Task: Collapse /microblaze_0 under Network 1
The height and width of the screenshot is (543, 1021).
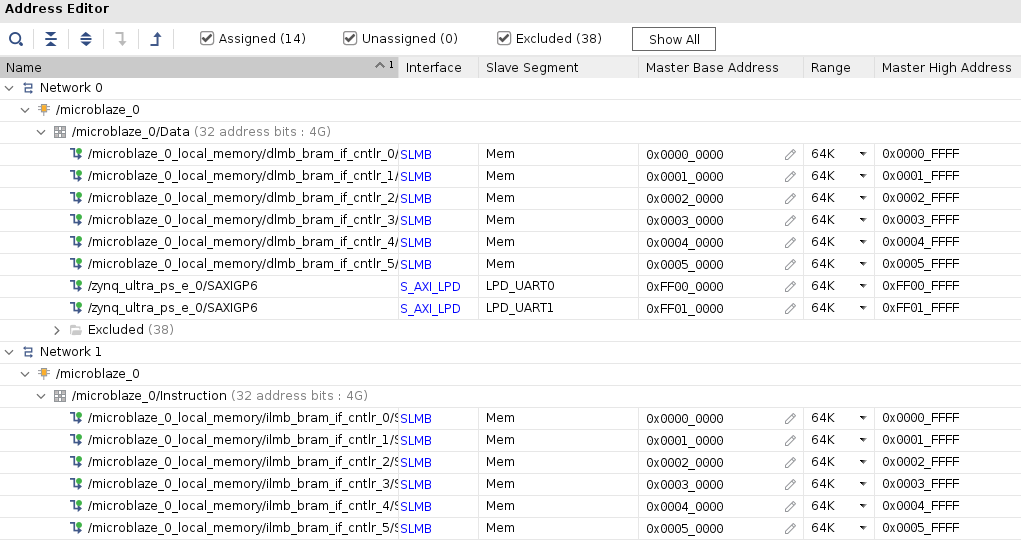Action: click(25, 374)
